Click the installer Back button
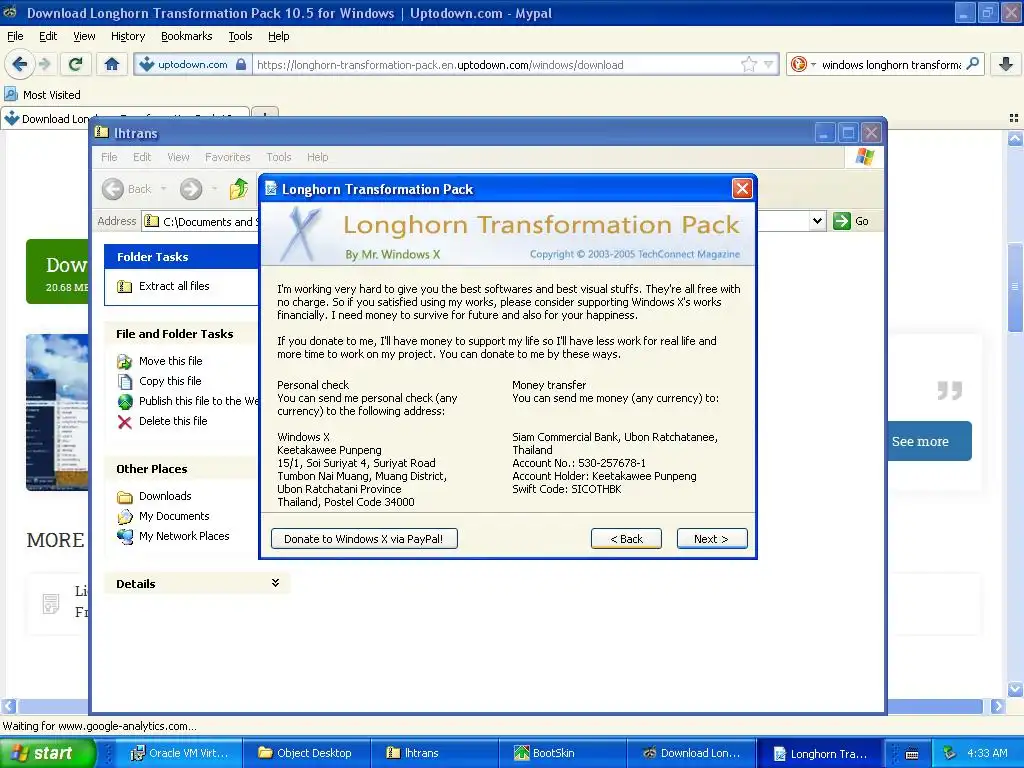 coord(626,539)
